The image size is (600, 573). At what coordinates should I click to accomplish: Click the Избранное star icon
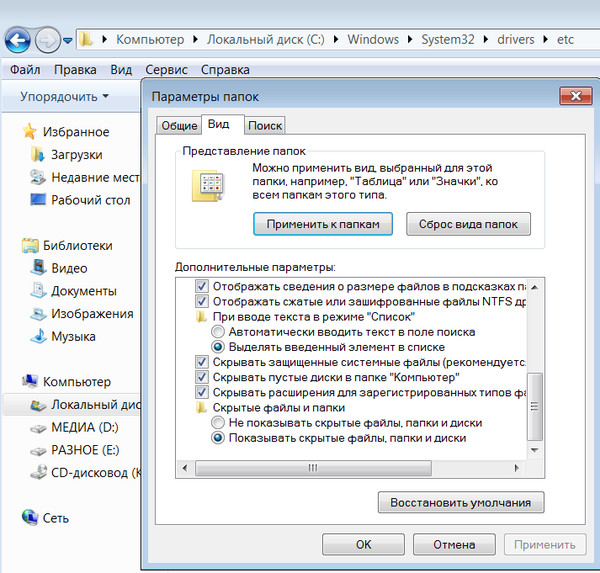29,131
